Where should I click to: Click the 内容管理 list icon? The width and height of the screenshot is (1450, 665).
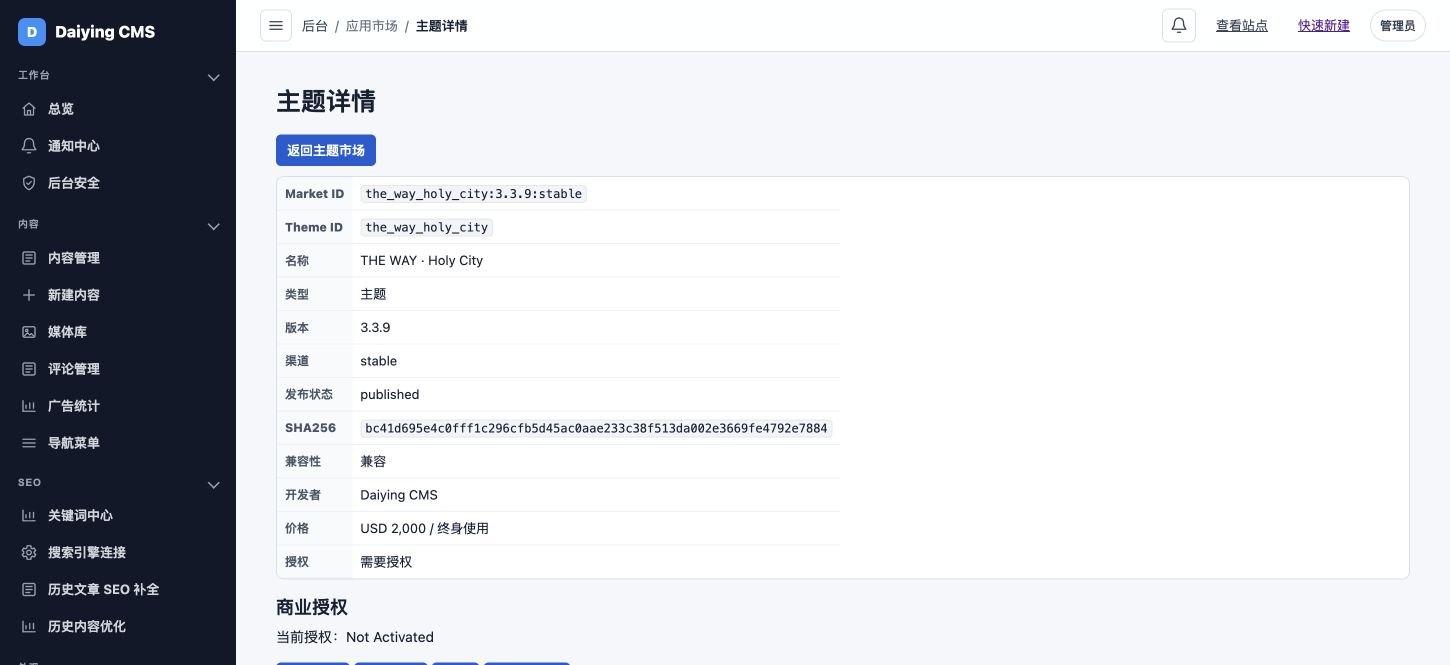click(x=29, y=258)
